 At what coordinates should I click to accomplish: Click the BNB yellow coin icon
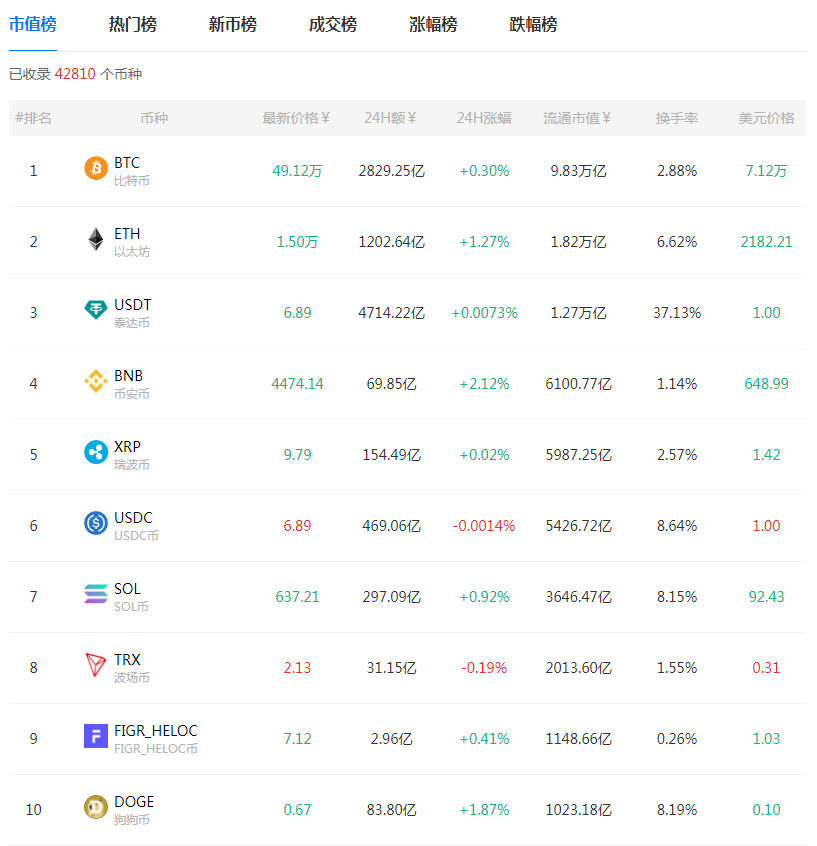pyautogui.click(x=96, y=382)
